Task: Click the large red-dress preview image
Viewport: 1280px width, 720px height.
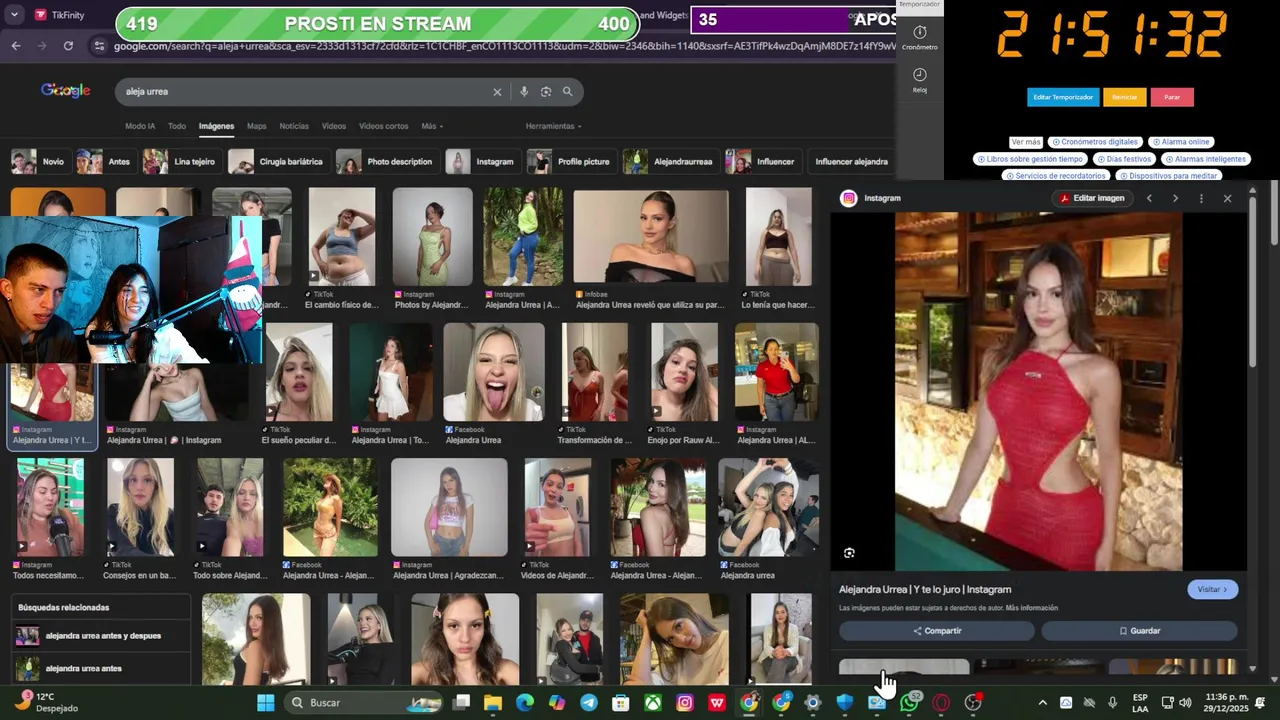Action: pyautogui.click(x=1038, y=391)
